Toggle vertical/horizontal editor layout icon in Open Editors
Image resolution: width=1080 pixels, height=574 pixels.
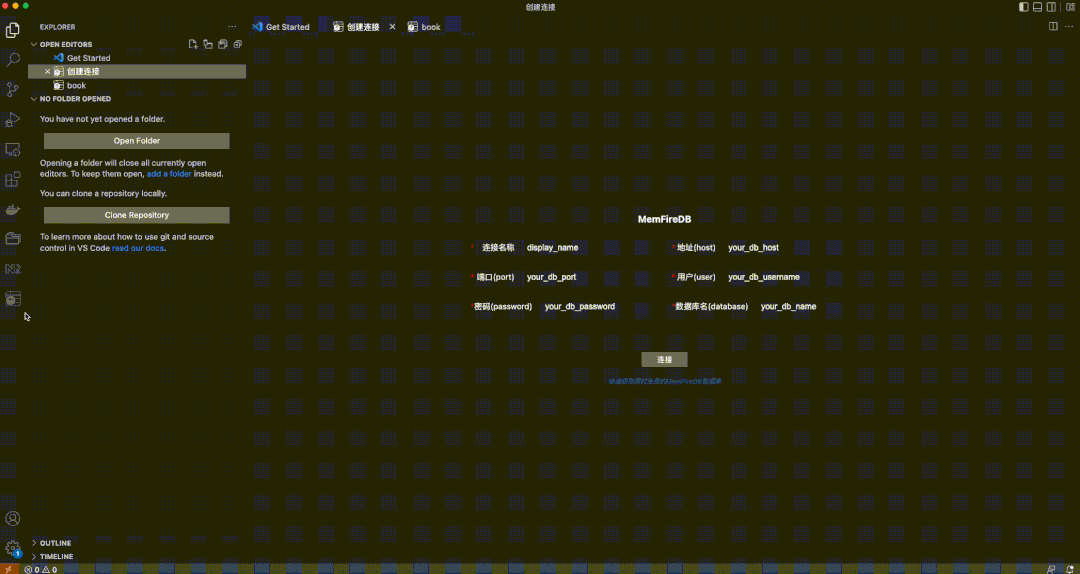(x=208, y=44)
